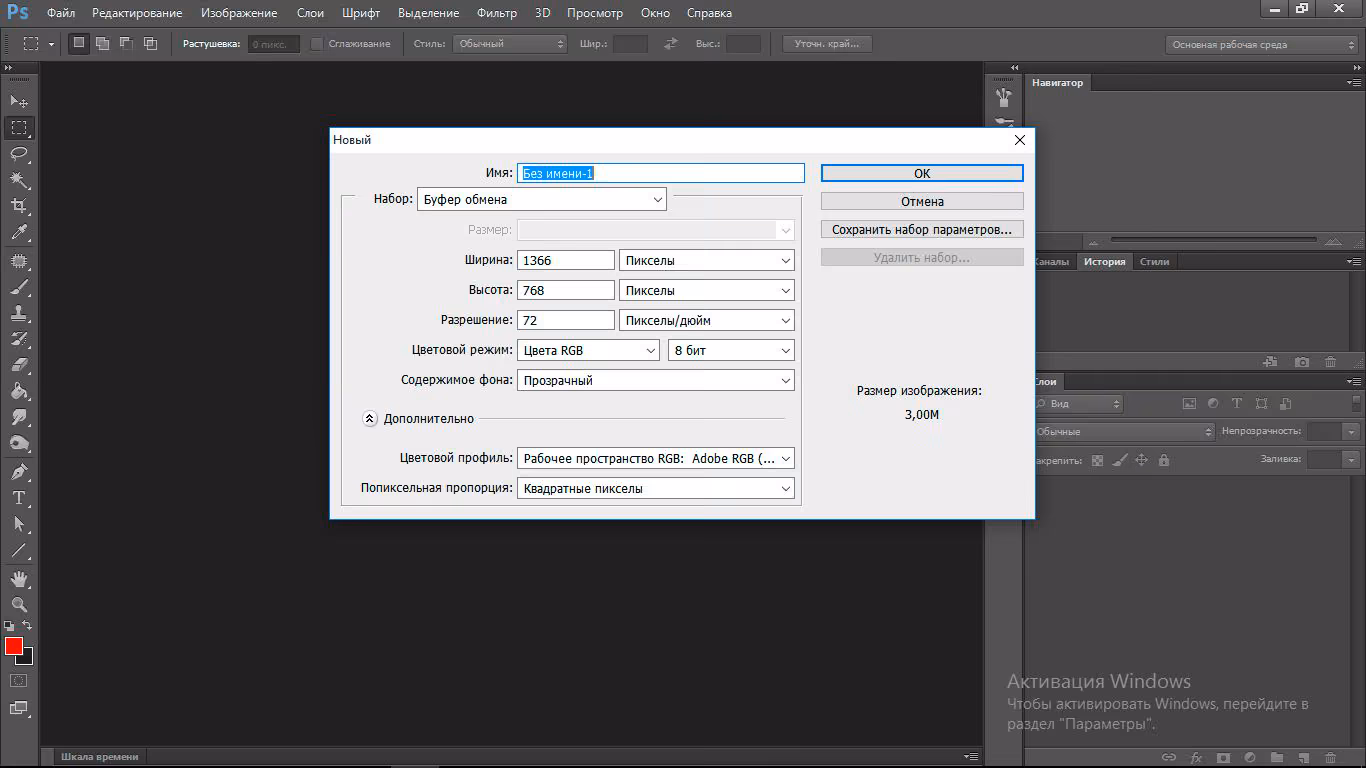Click Сохранить набор параметров button
This screenshot has height=768, width=1366.
[922, 229]
